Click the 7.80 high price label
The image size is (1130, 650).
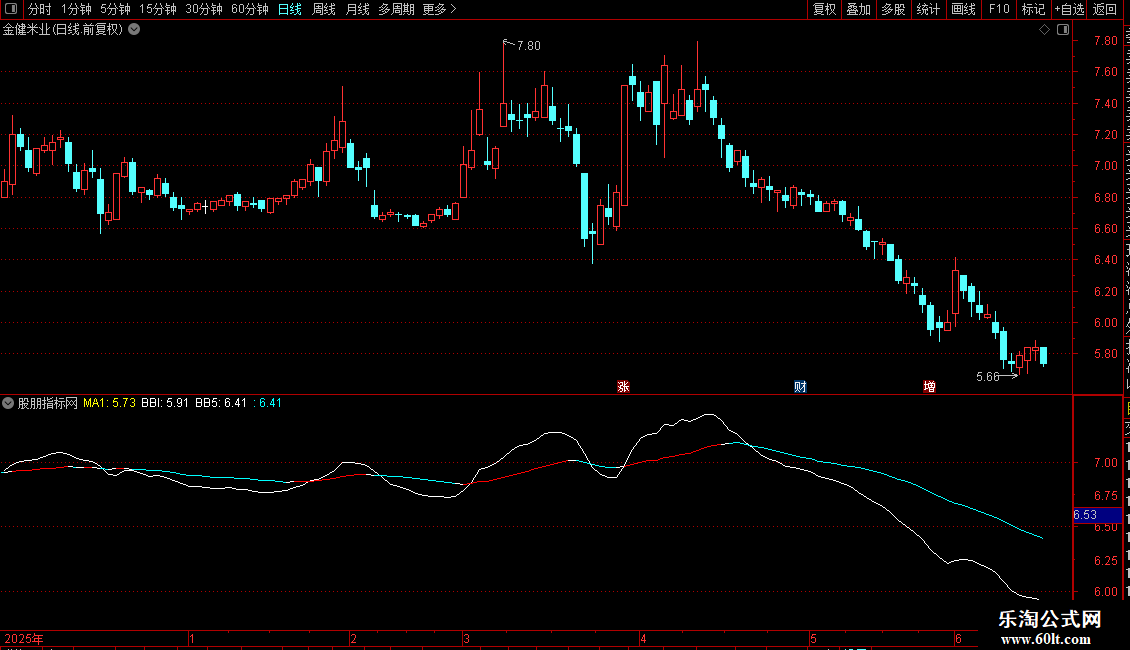pyautogui.click(x=529, y=45)
